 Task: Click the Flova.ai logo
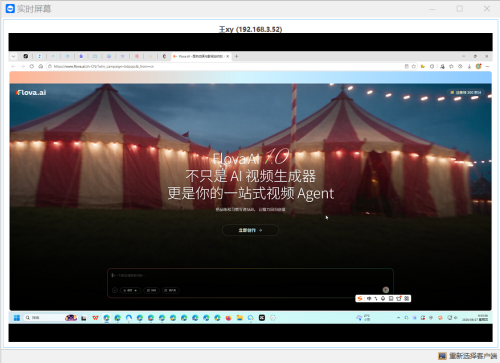[31, 92]
